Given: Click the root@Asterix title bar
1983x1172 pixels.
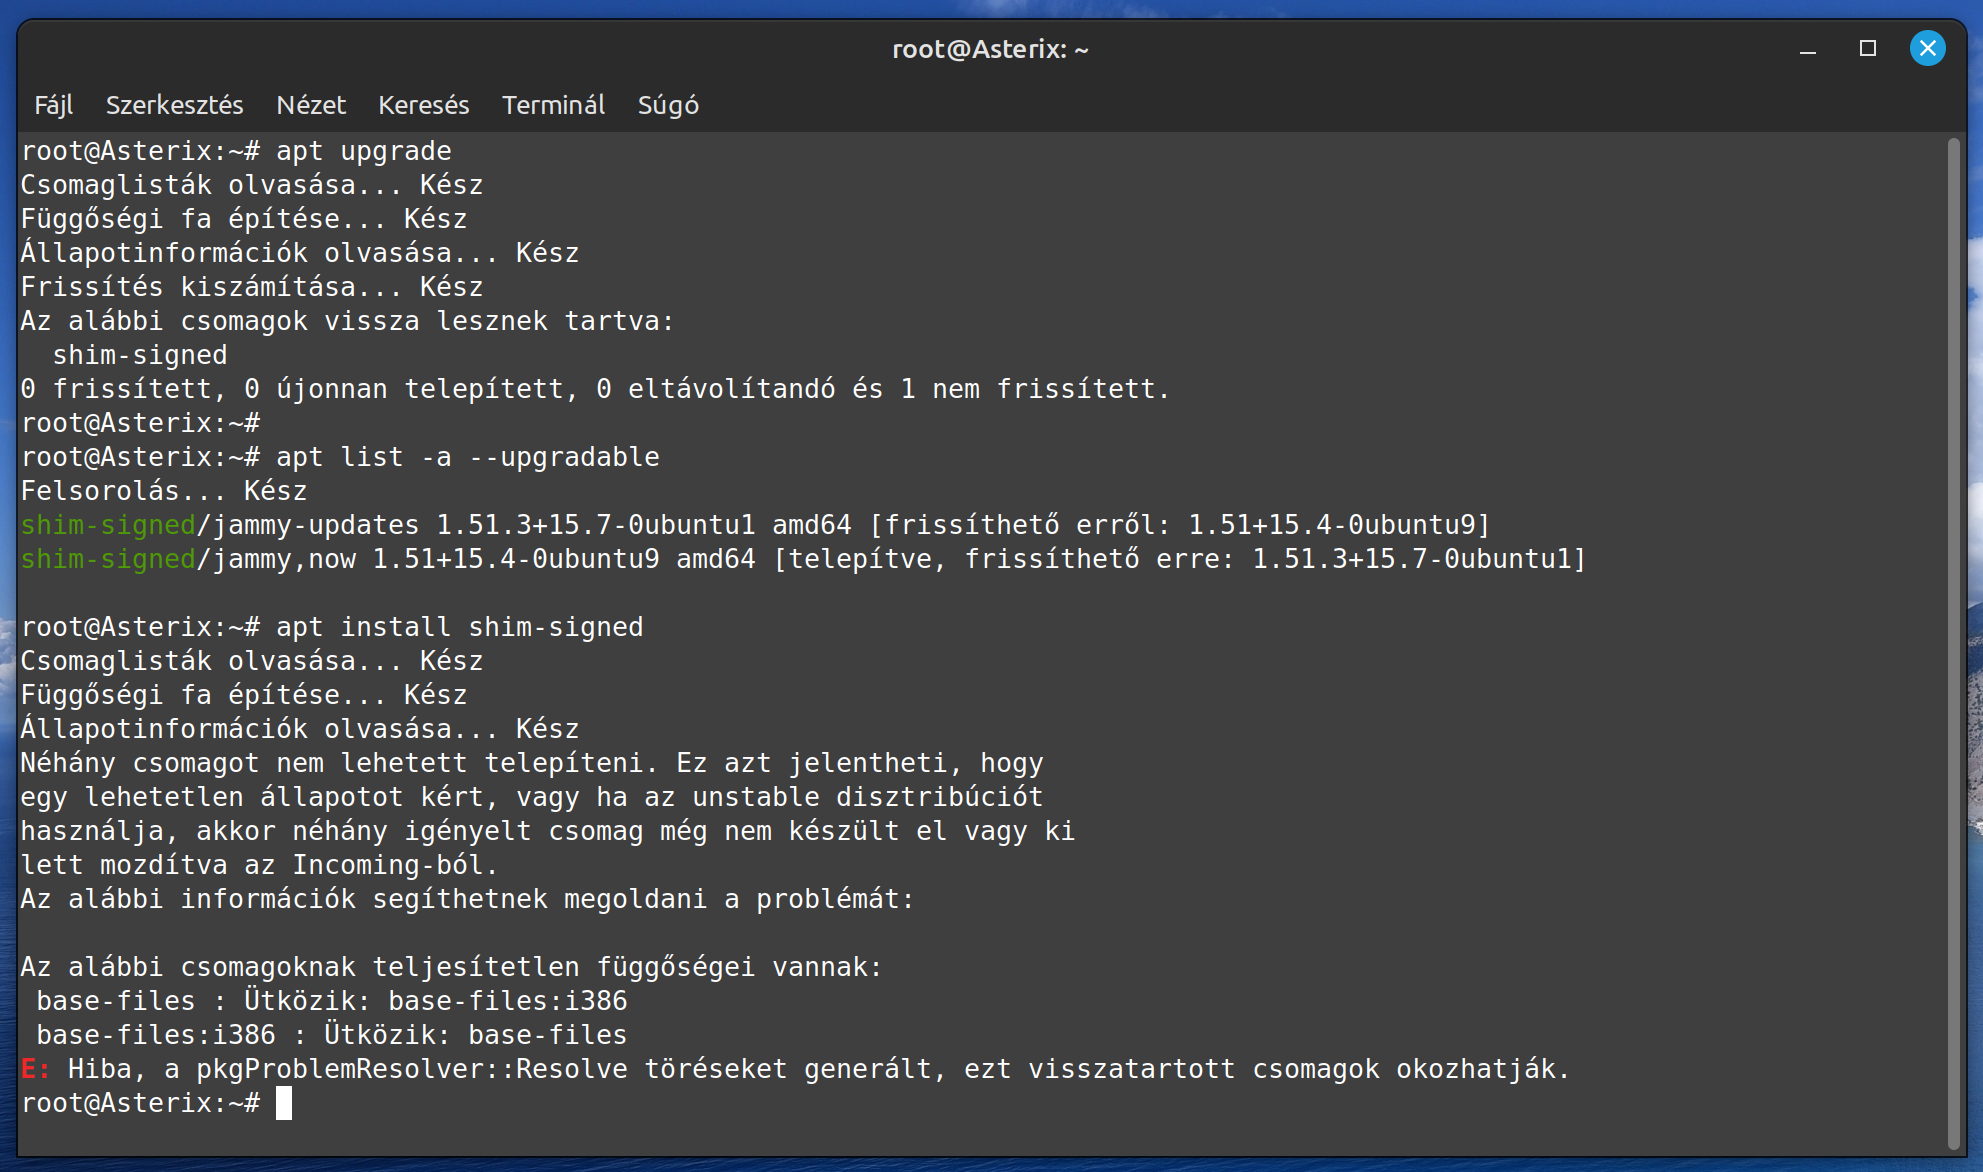Looking at the screenshot, I should click(x=990, y=49).
